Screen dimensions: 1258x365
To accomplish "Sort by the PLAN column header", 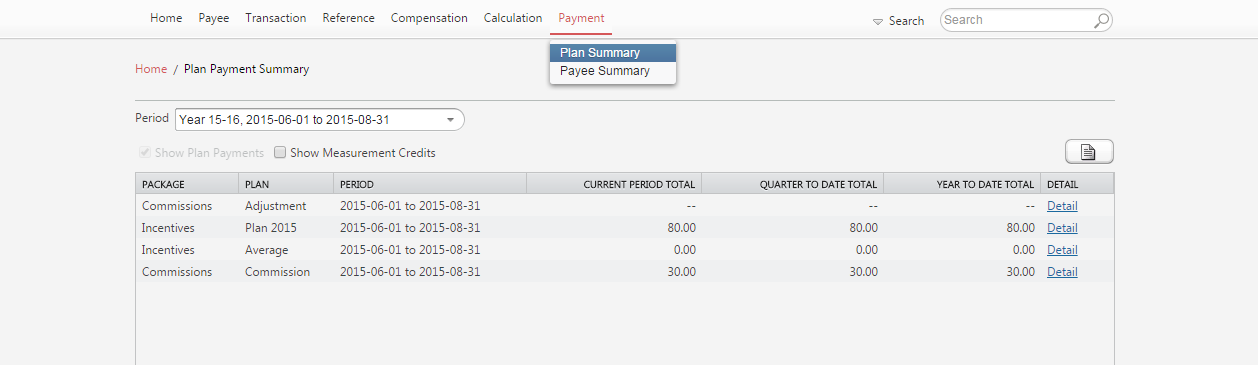I will click(x=286, y=184).
